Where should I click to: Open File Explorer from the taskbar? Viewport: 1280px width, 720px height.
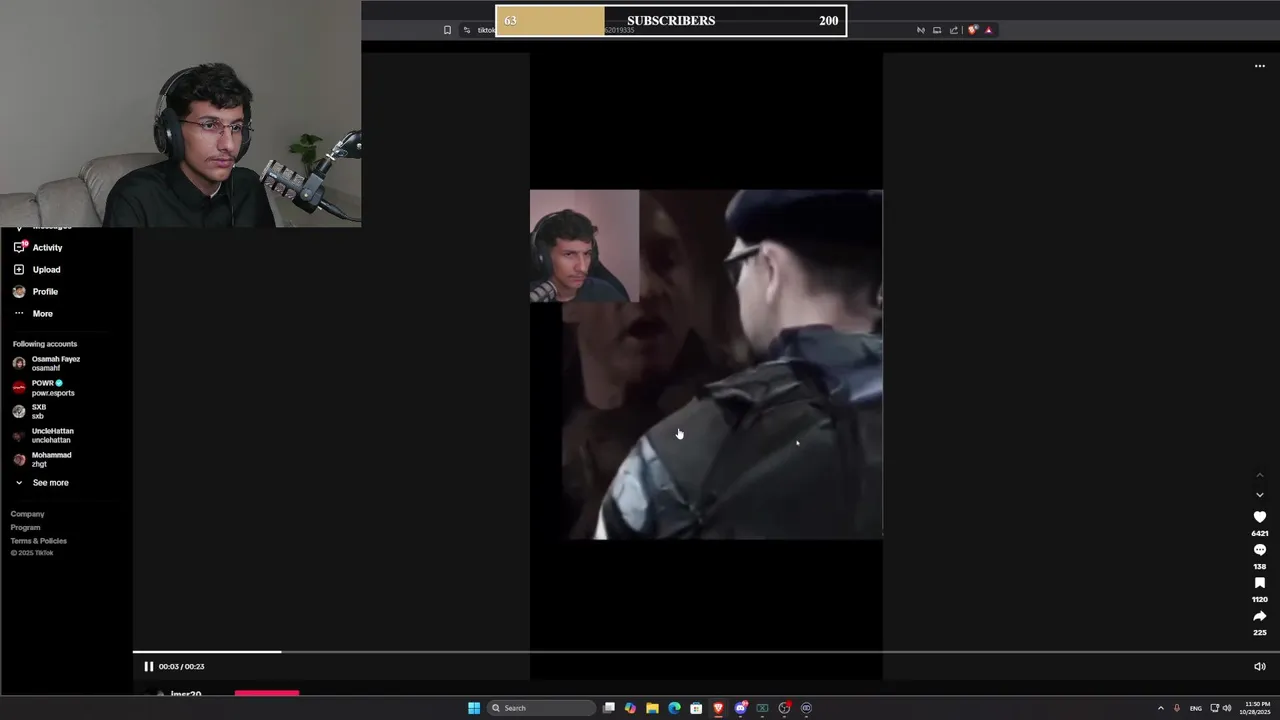point(652,708)
